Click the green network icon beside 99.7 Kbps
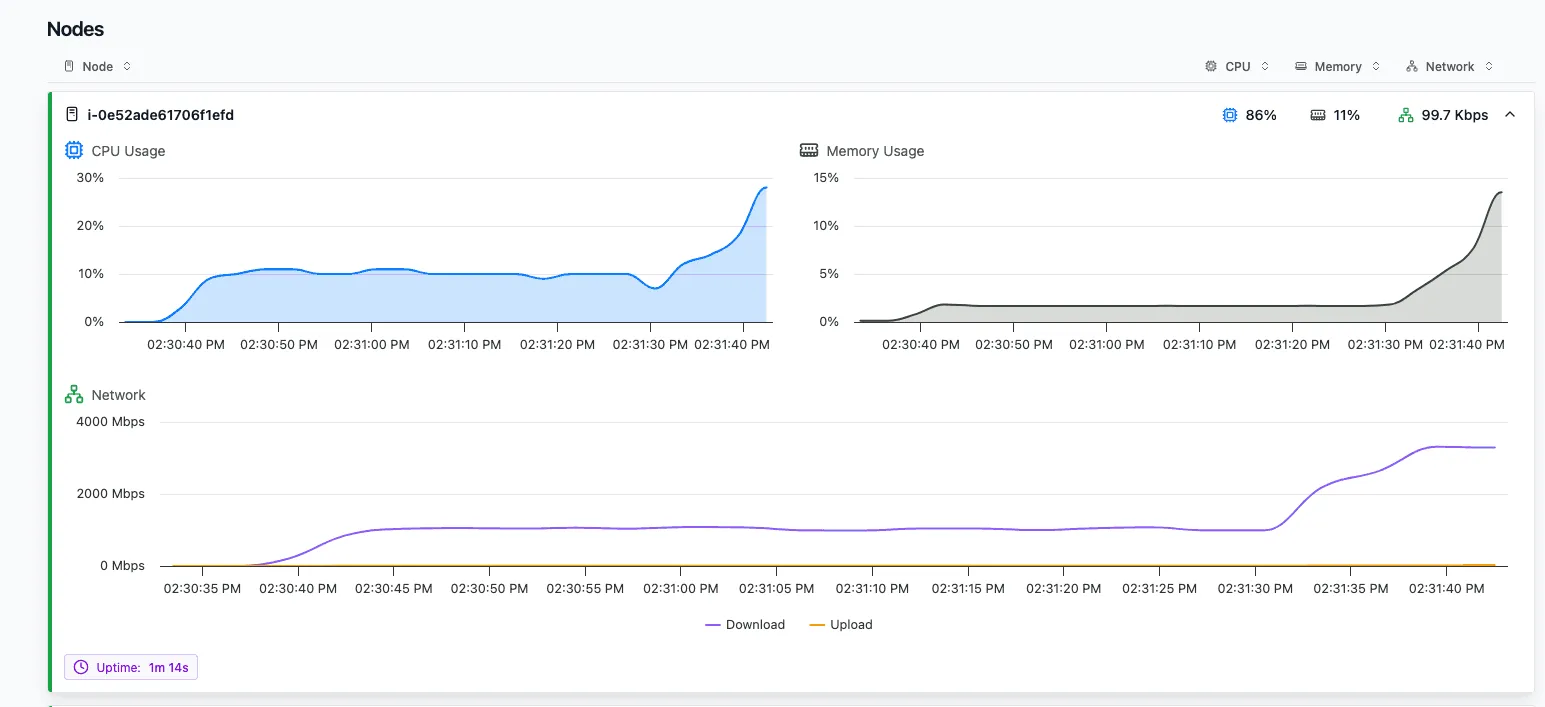The width and height of the screenshot is (1545, 707). 1407,115
